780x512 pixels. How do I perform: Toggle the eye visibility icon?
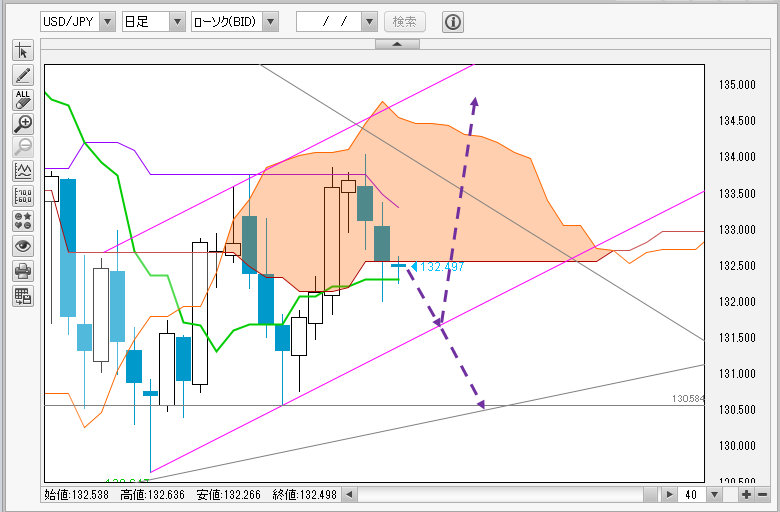click(x=23, y=246)
